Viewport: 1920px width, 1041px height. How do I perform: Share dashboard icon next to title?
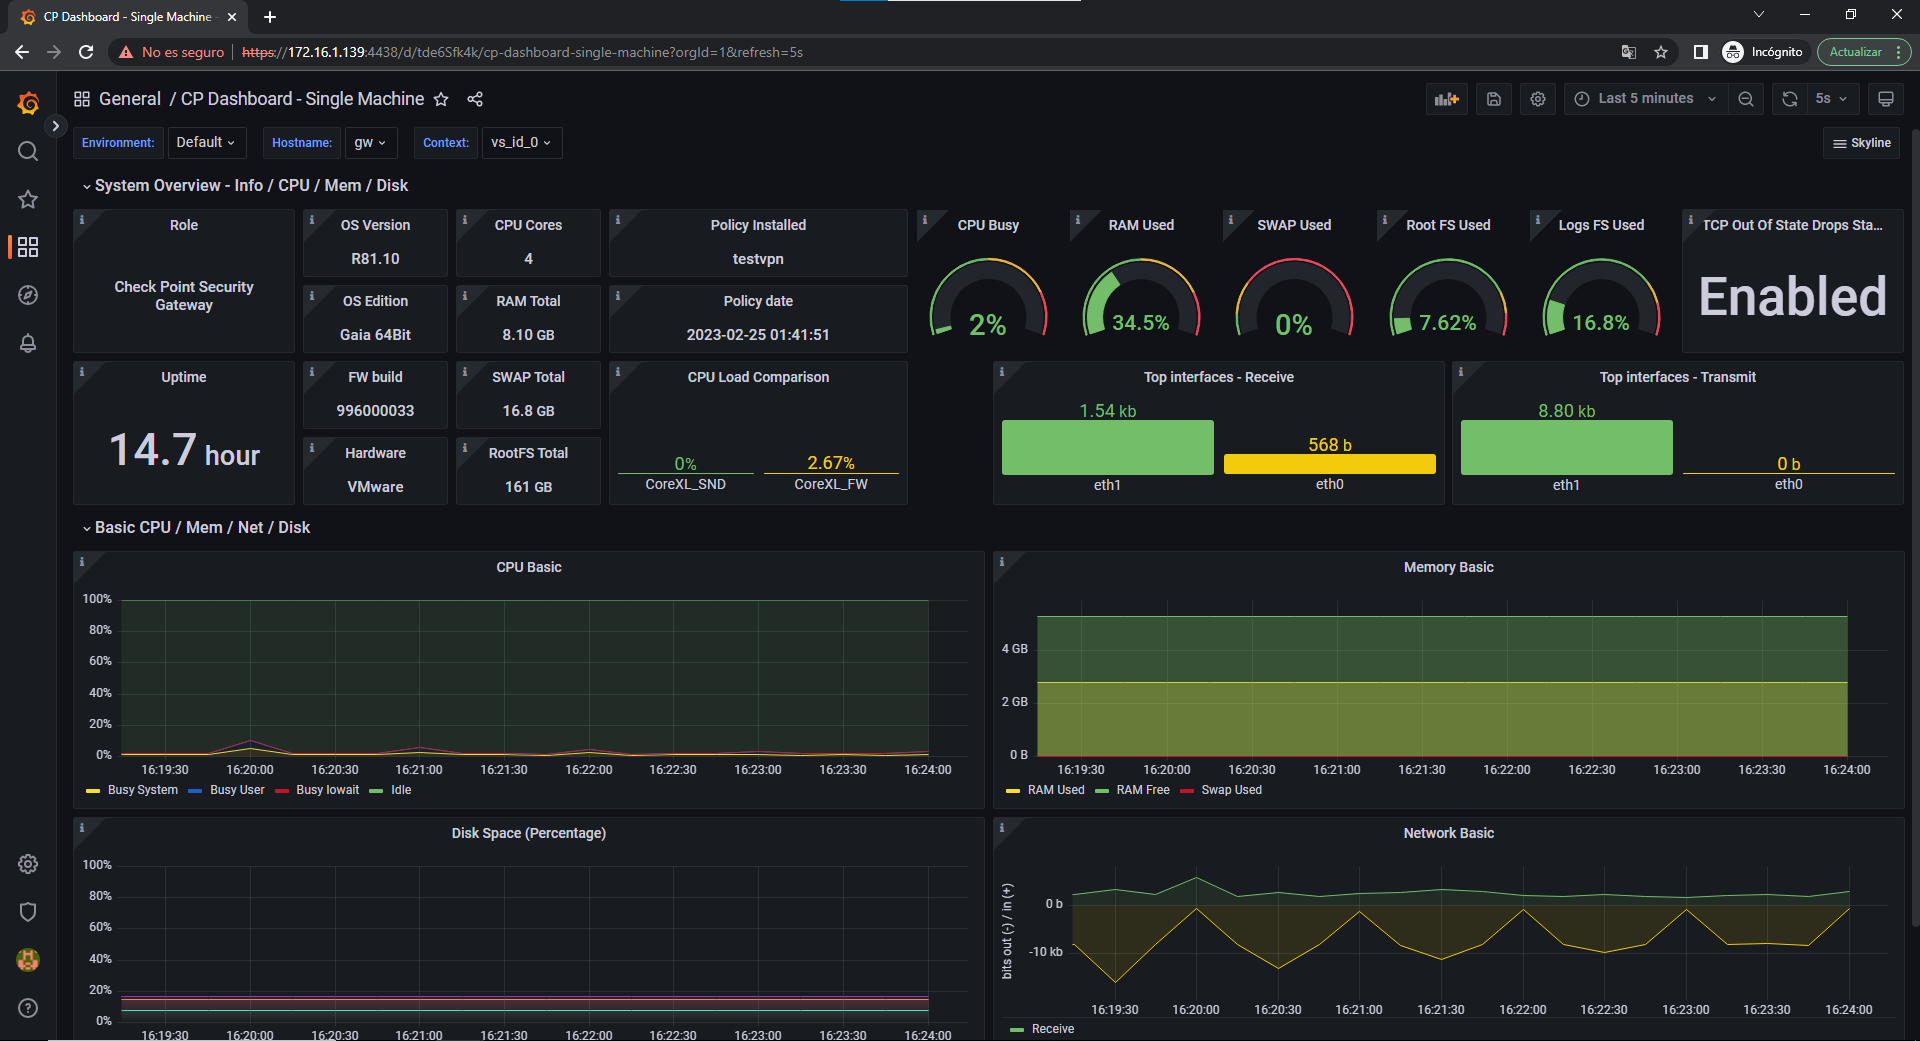pos(475,99)
